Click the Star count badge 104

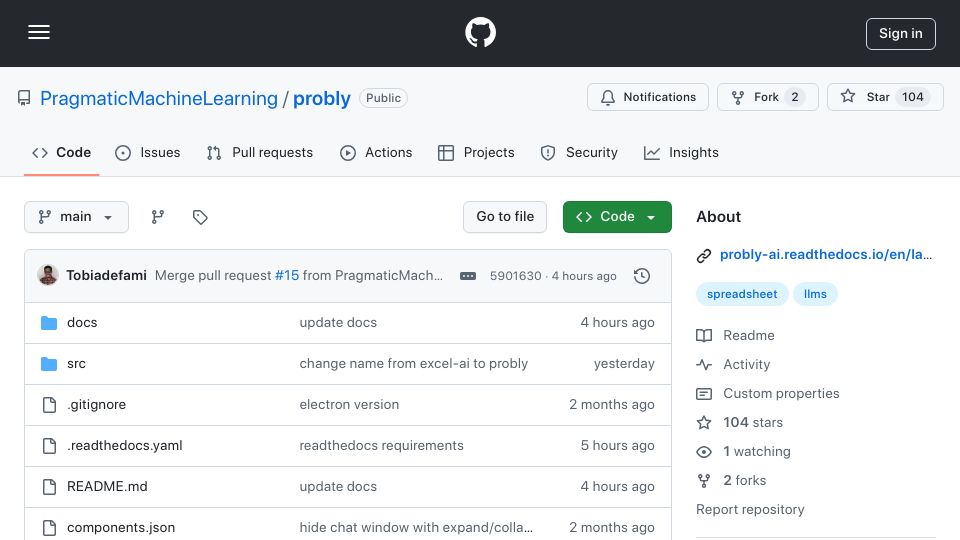coord(912,97)
